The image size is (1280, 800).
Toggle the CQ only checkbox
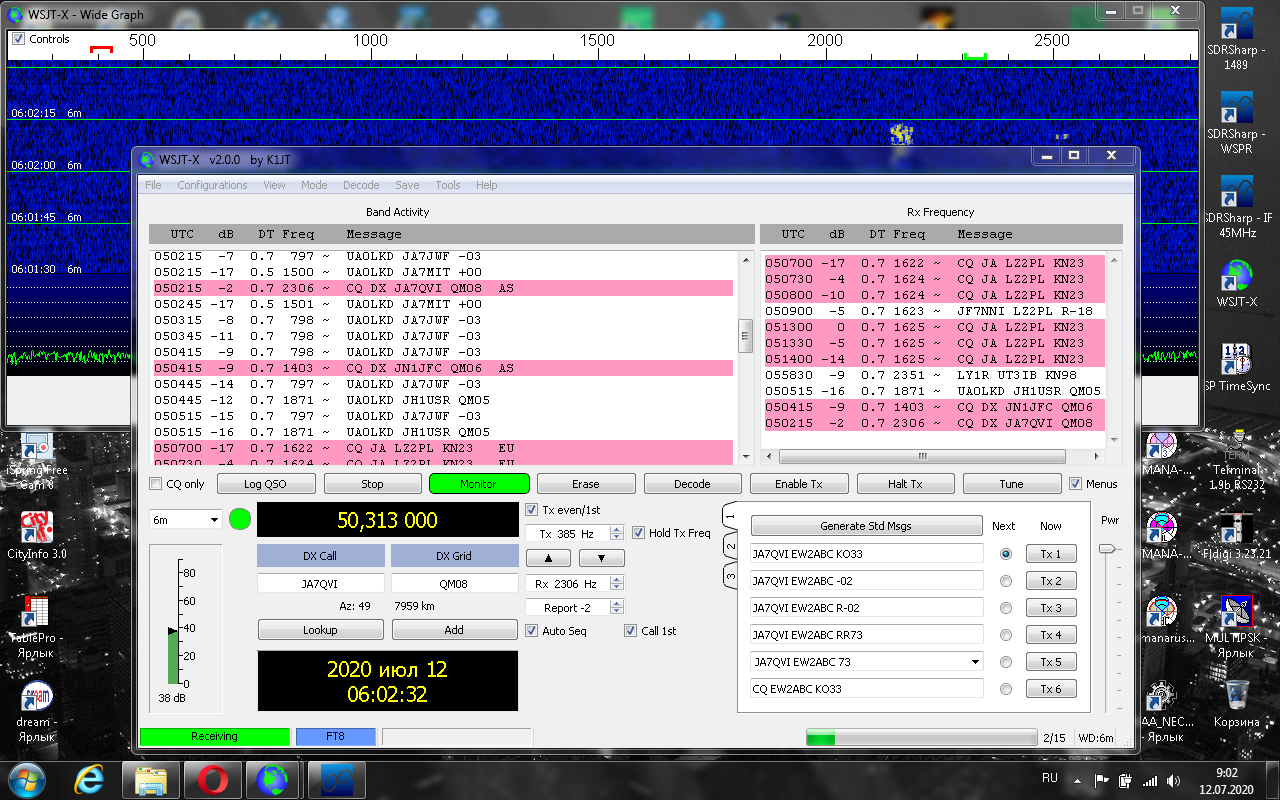156,484
